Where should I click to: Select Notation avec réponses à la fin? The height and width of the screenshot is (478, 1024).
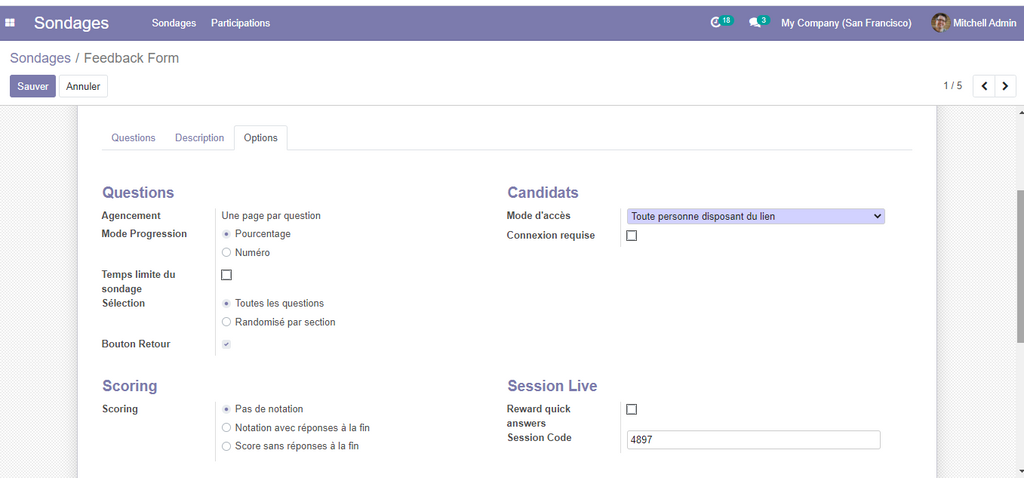[x=226, y=428]
